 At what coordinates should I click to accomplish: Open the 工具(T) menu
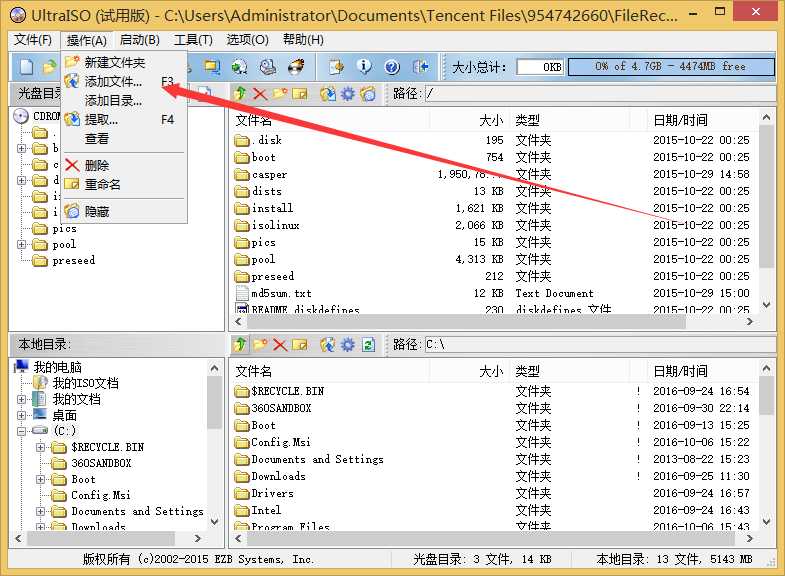(x=193, y=40)
